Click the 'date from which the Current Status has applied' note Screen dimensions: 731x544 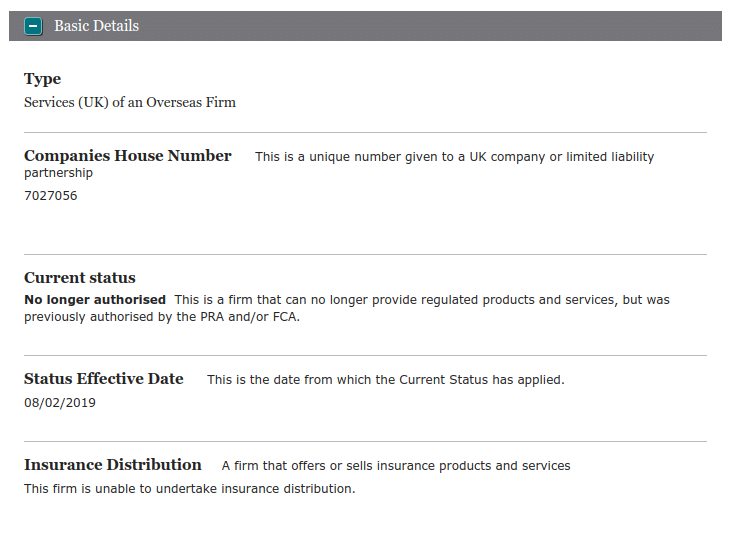(385, 380)
